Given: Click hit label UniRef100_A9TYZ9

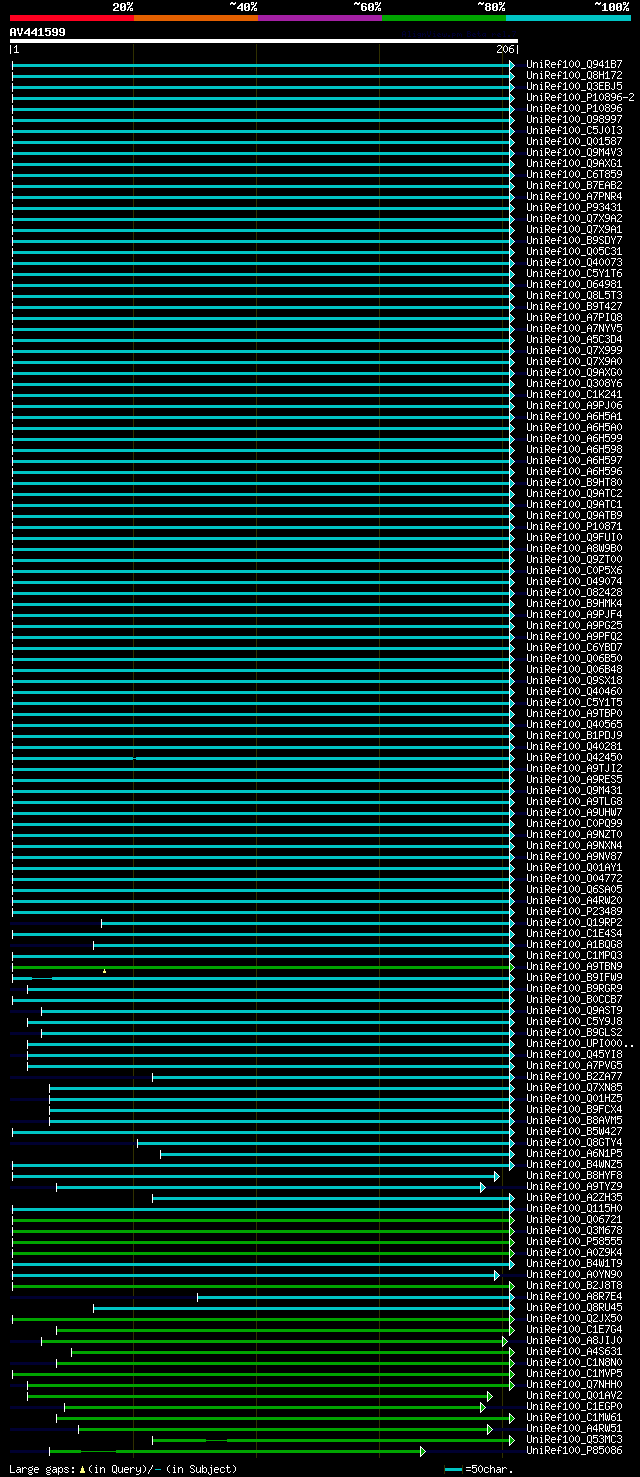Looking at the screenshot, I should (574, 1186).
